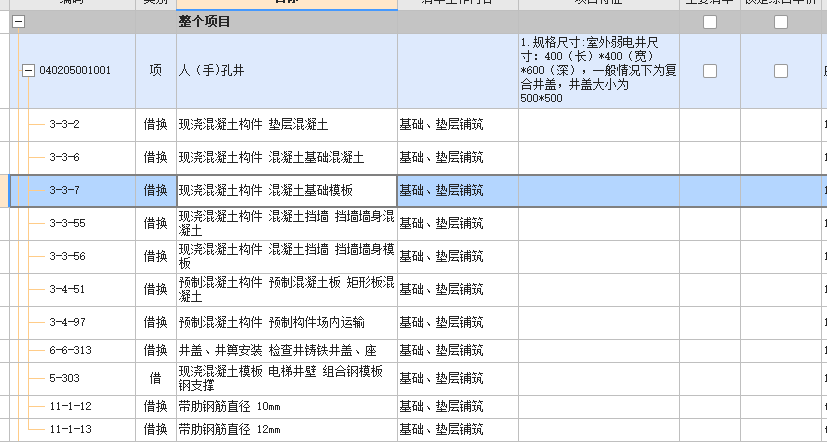
Task: Click 项 type cell of 040205001001
Action: 156,71
